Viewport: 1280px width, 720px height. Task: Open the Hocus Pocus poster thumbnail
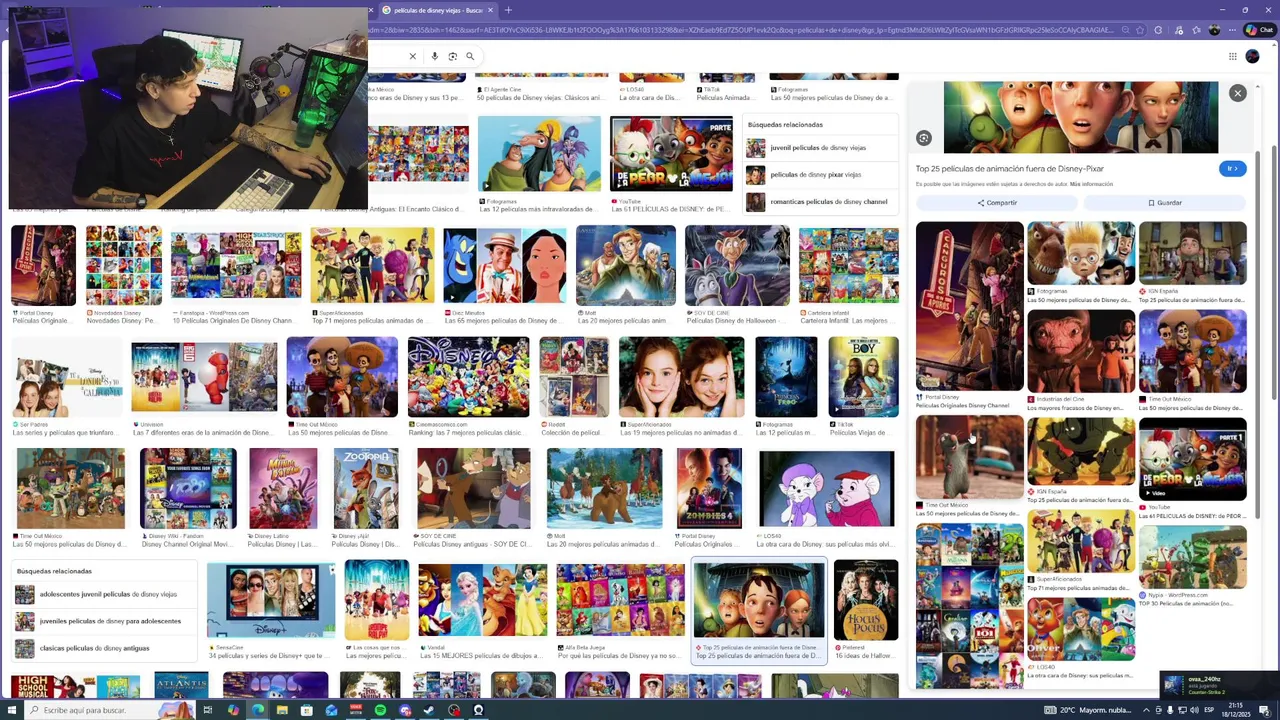866,600
